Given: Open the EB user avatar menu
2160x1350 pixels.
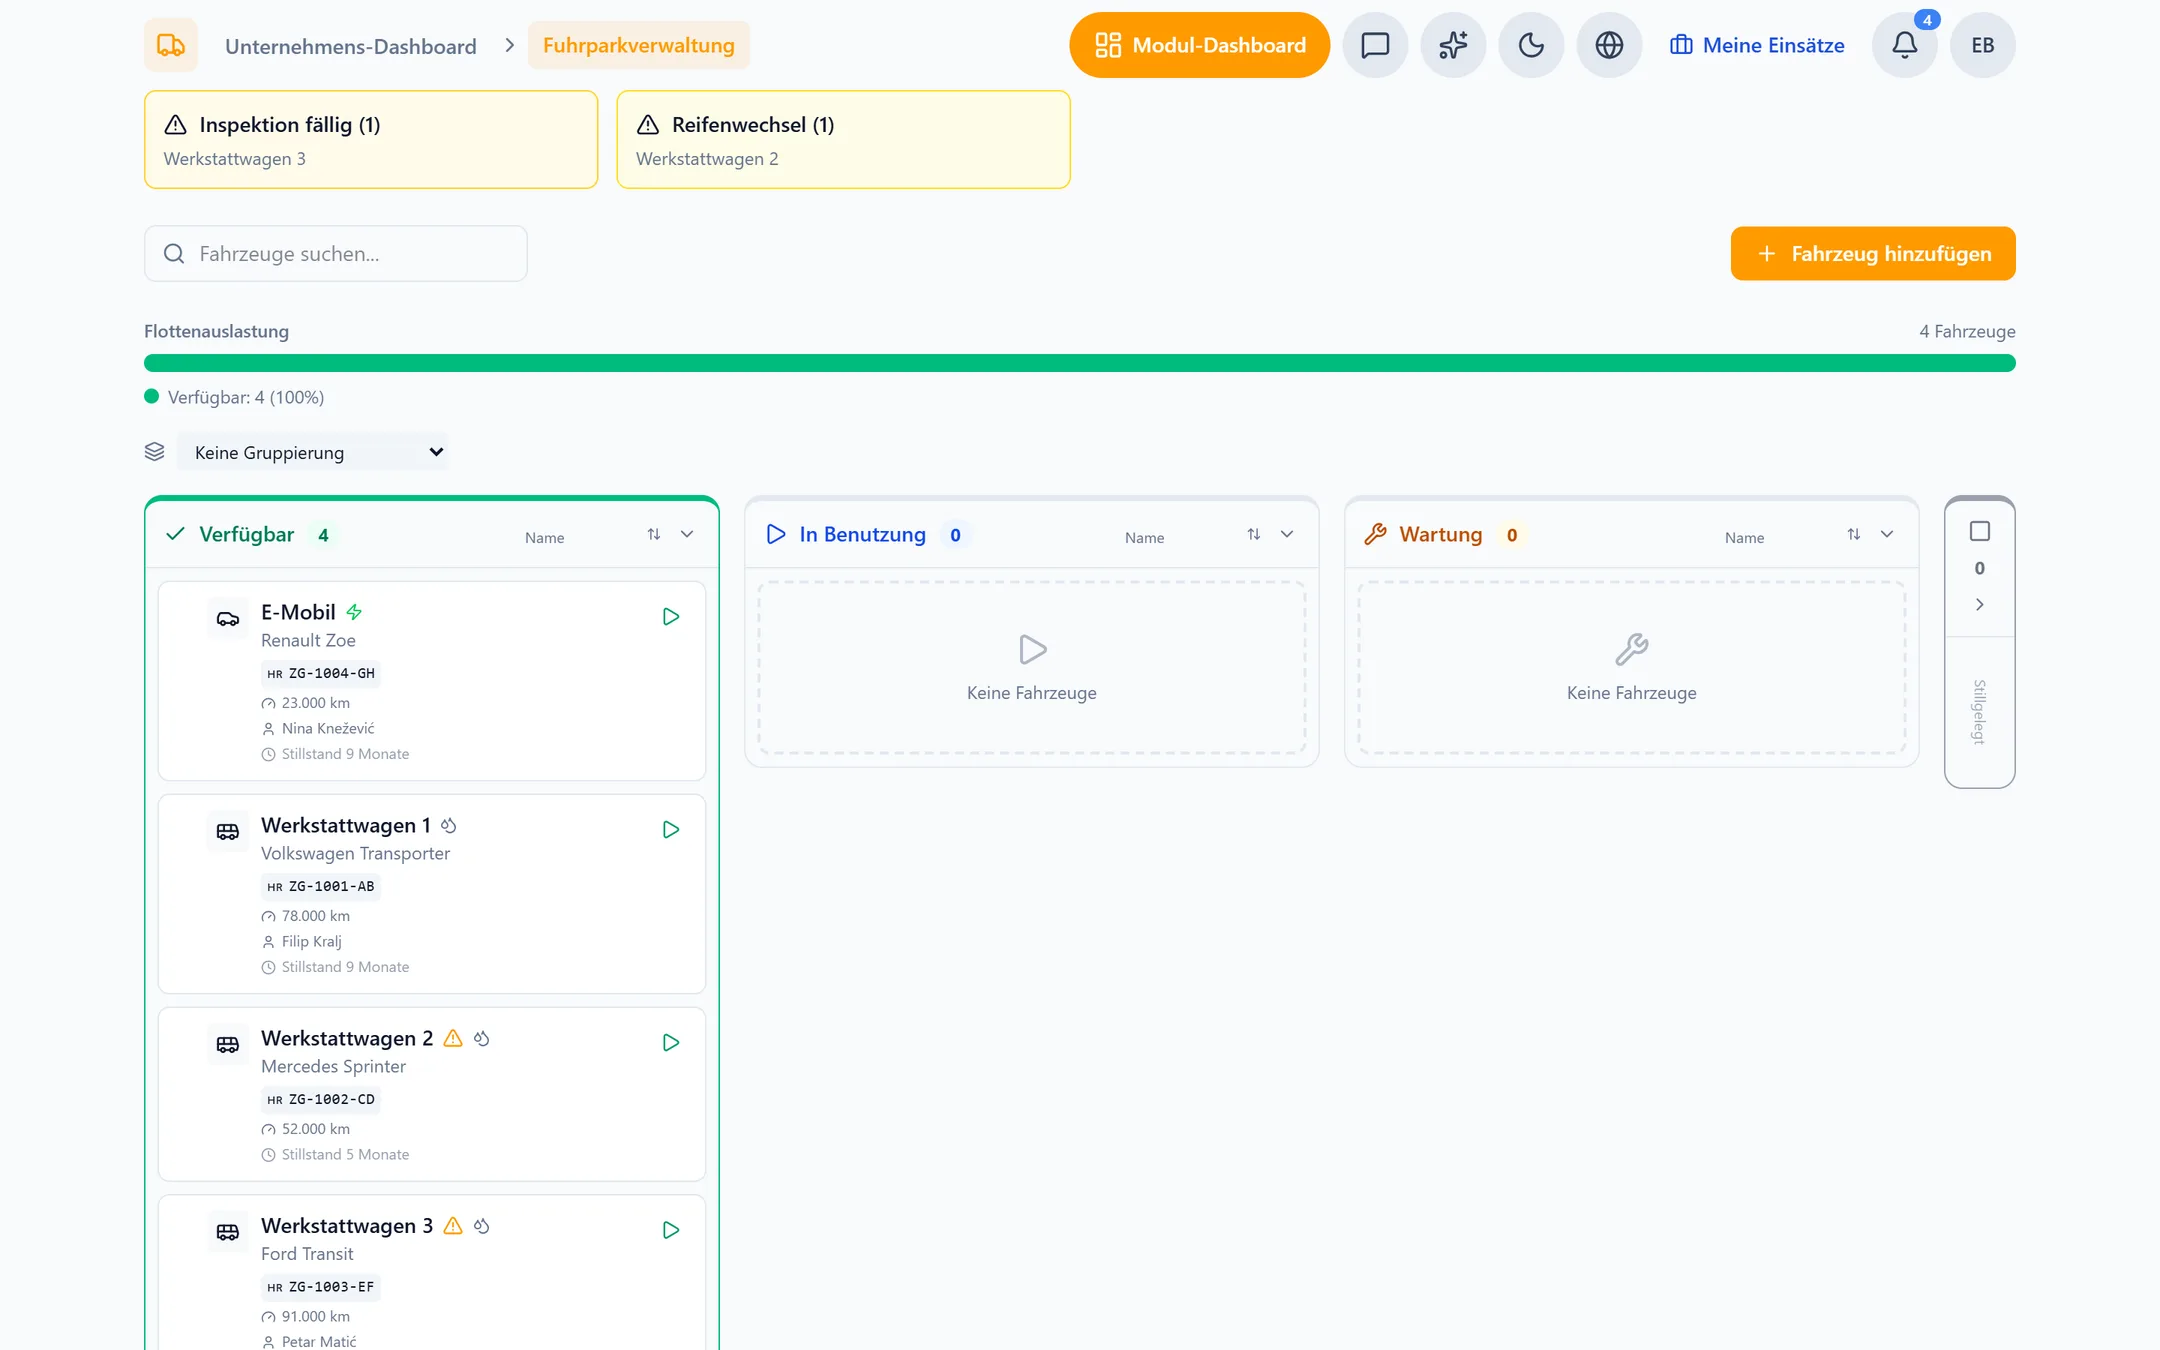Looking at the screenshot, I should [x=1982, y=45].
